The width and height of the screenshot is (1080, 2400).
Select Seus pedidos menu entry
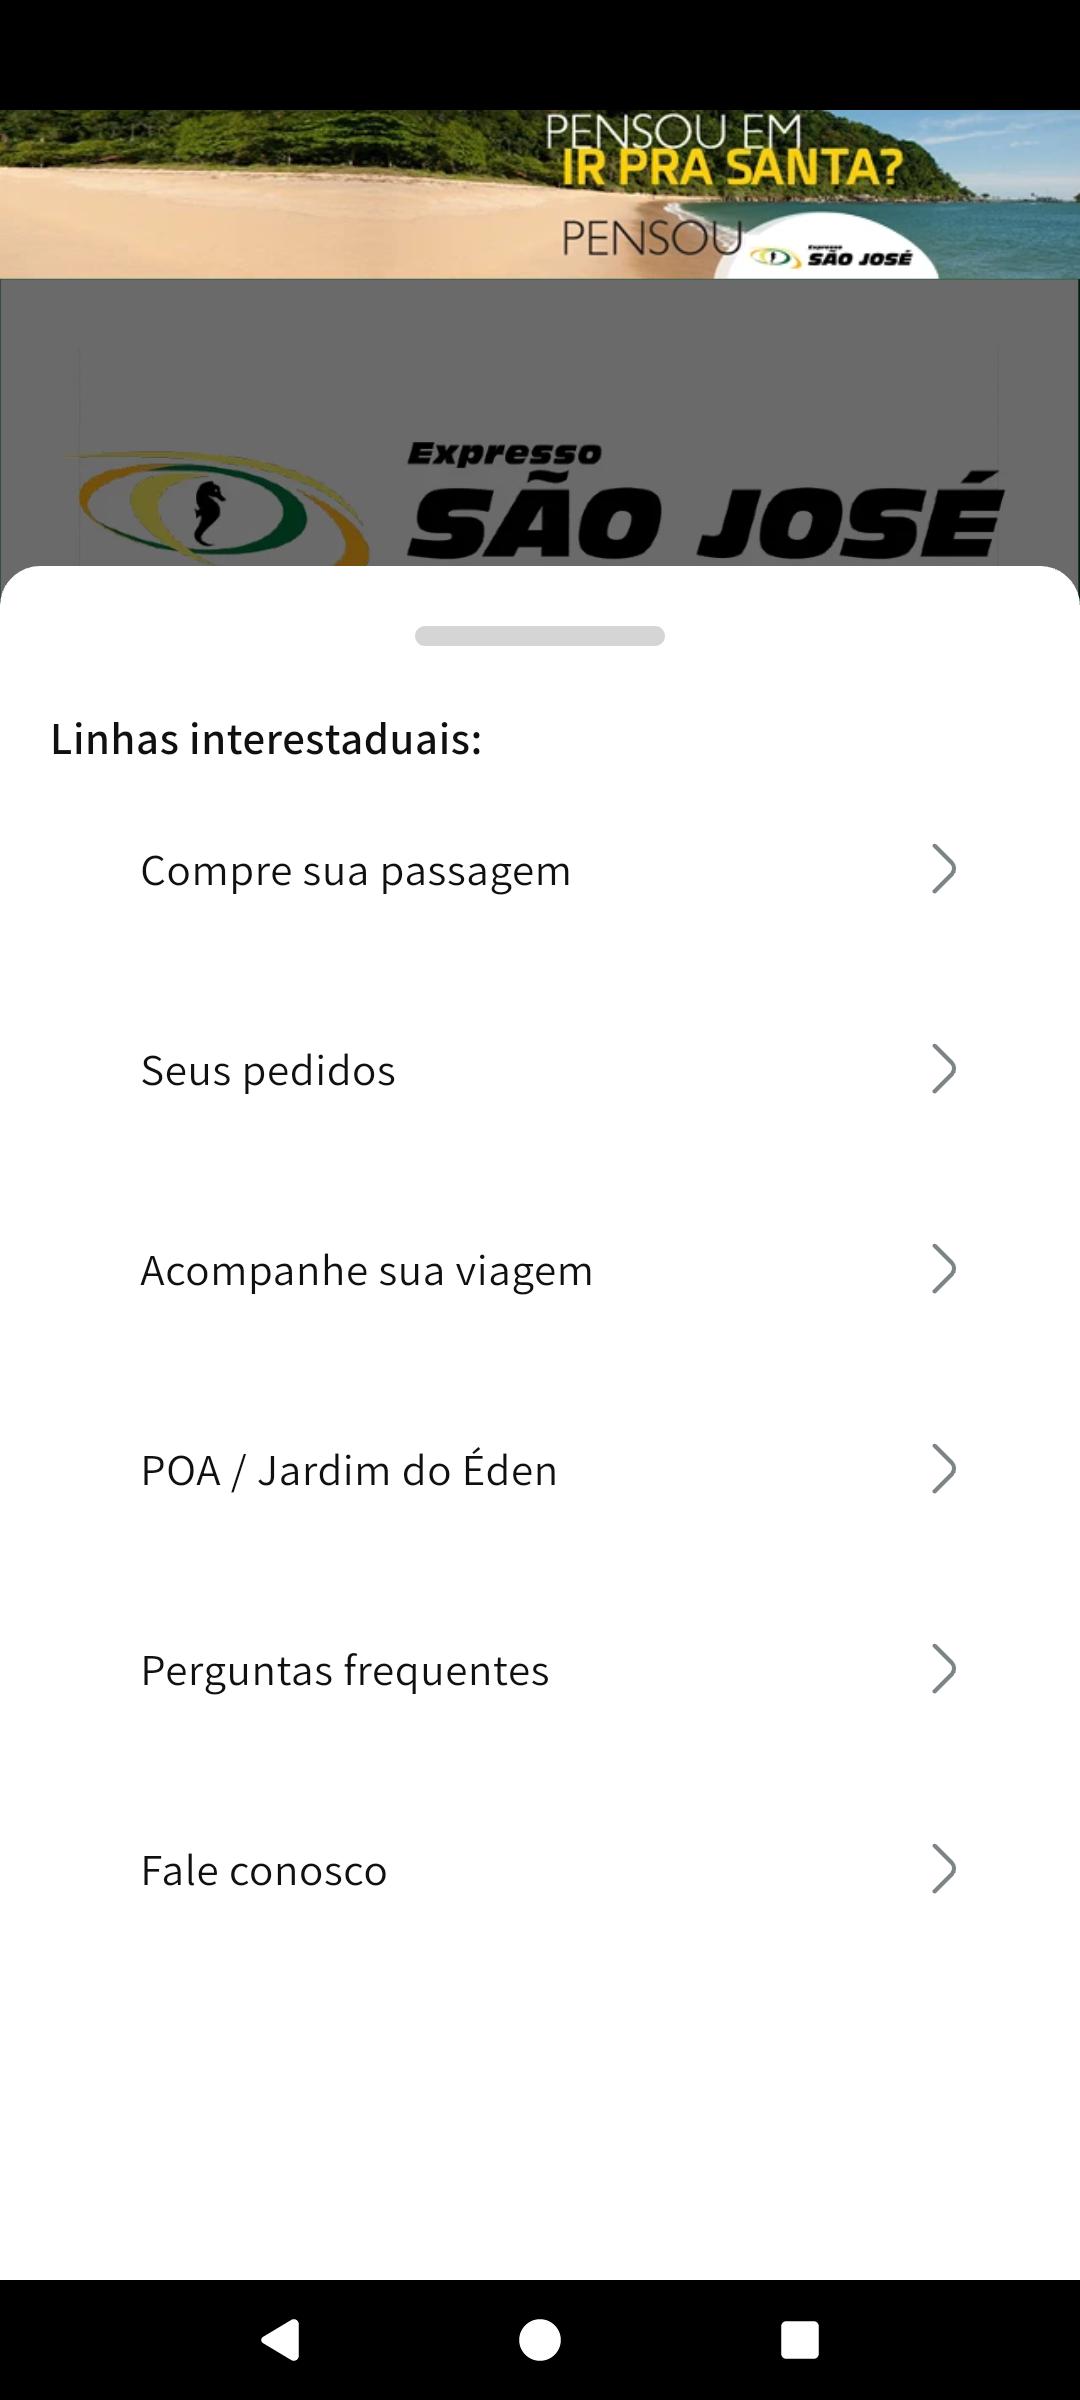click(268, 1071)
